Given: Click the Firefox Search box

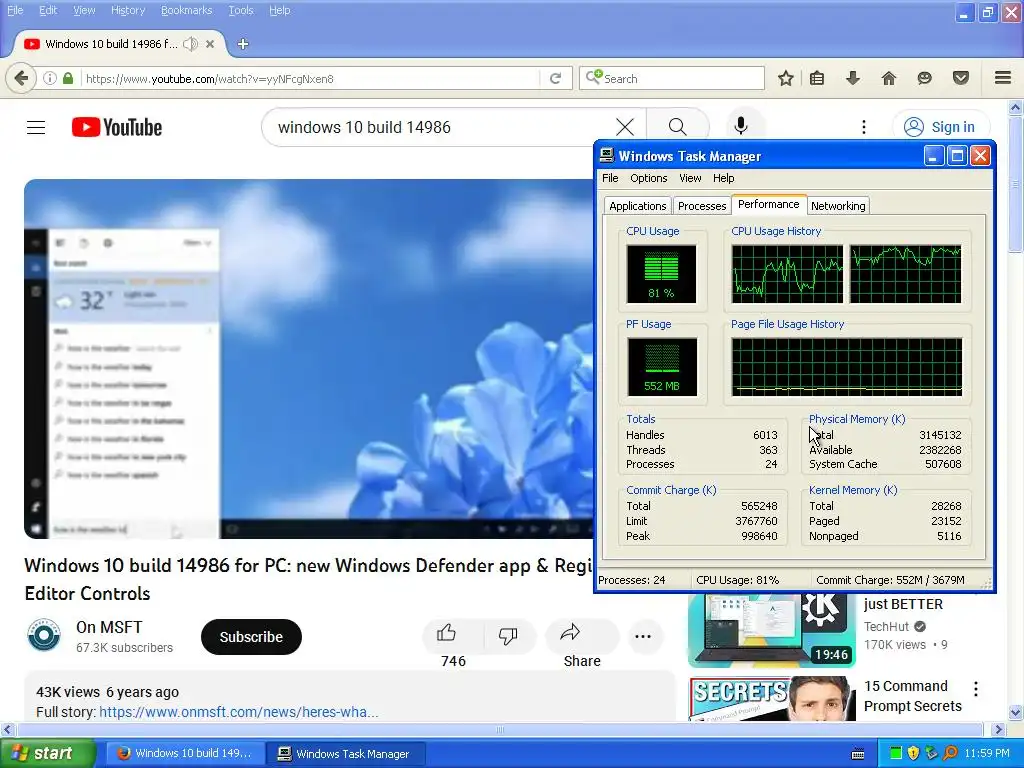Looking at the screenshot, I should [x=673, y=78].
